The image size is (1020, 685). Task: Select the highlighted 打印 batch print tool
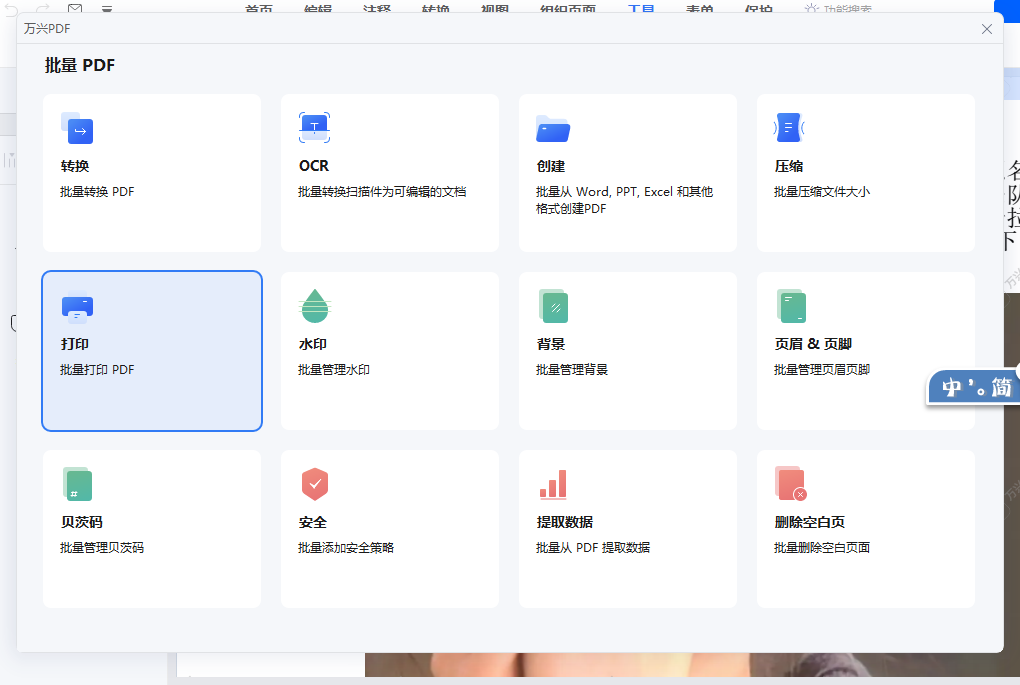(x=151, y=350)
